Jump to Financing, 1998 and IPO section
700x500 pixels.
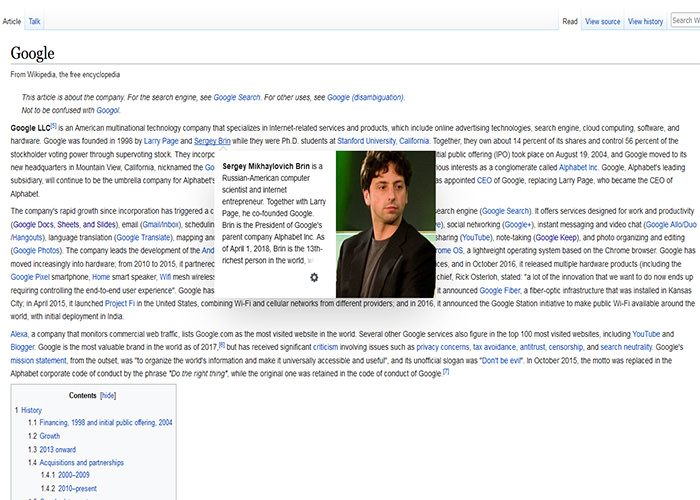[106, 422]
